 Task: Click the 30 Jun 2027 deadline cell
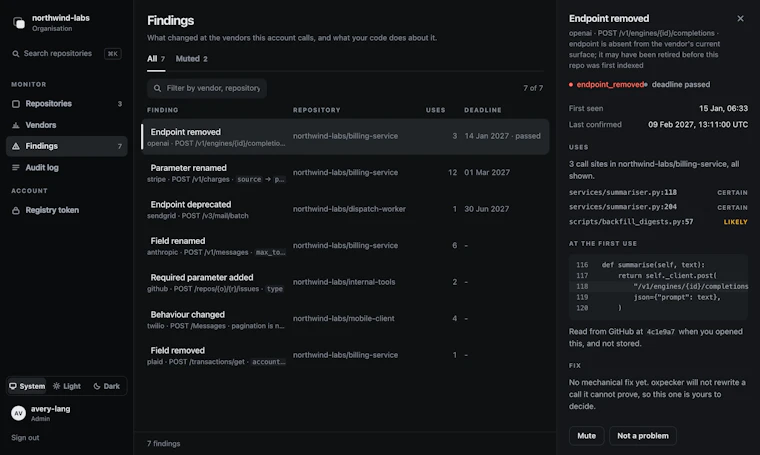486,209
